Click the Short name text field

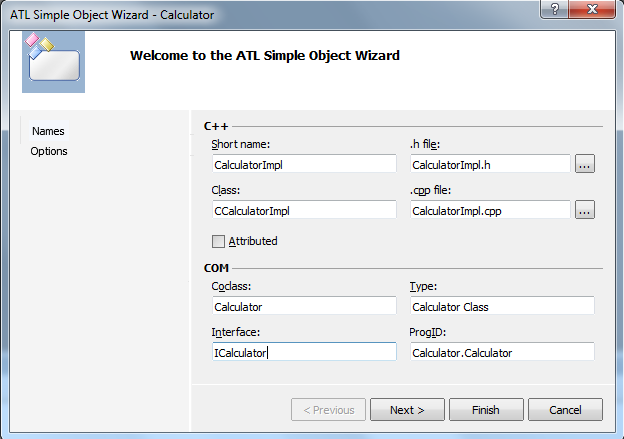pos(303,164)
